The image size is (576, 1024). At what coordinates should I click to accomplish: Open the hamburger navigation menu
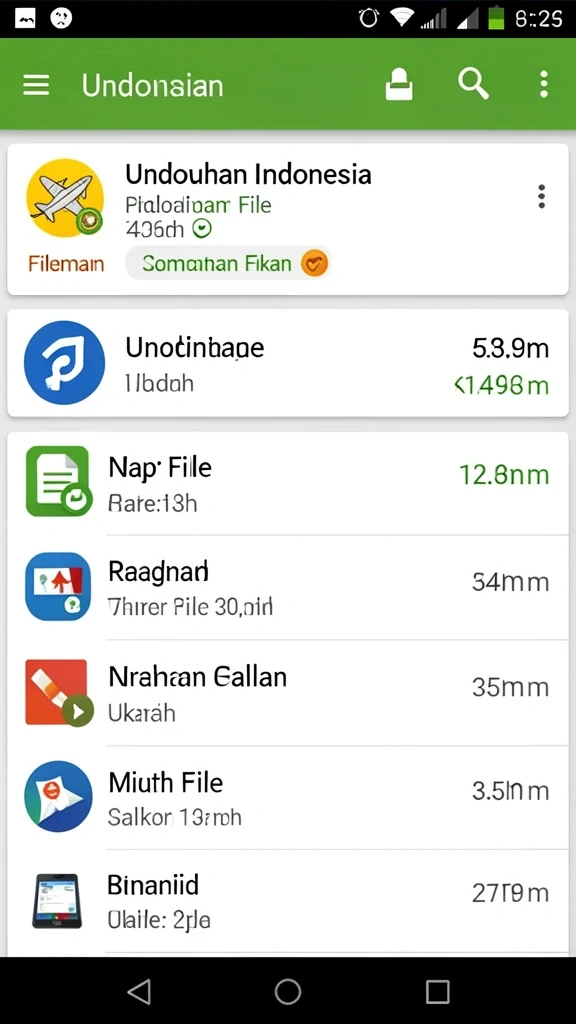point(36,85)
